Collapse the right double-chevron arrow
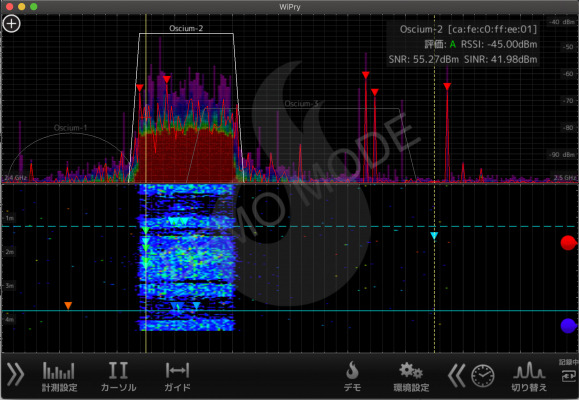Image resolution: width=579 pixels, height=400 pixels. (456, 376)
